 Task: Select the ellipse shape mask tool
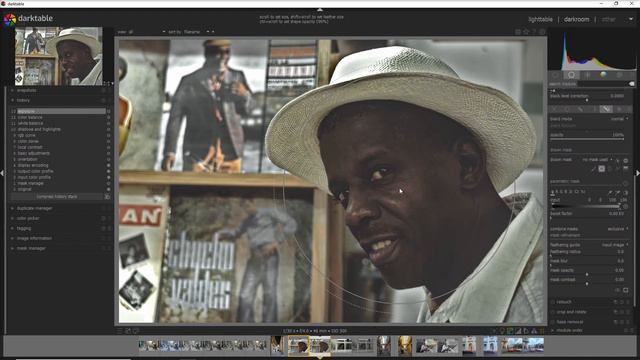[610, 169]
